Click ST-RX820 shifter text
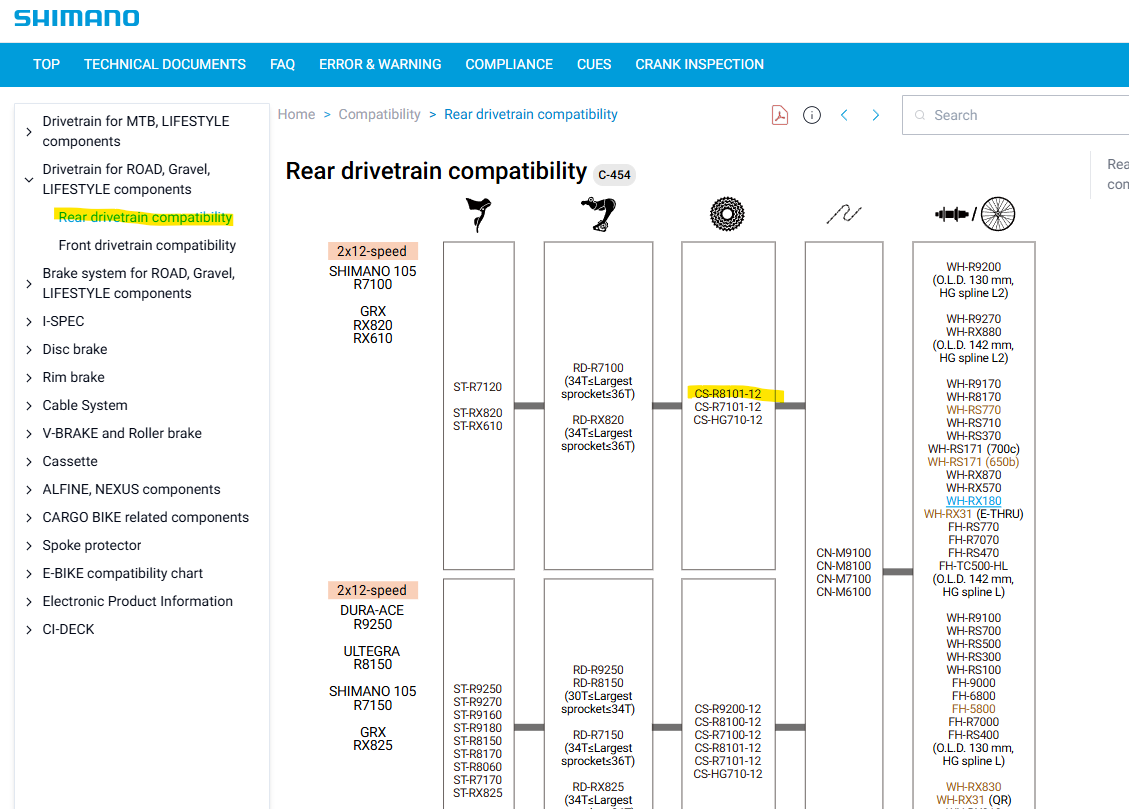 [477, 413]
